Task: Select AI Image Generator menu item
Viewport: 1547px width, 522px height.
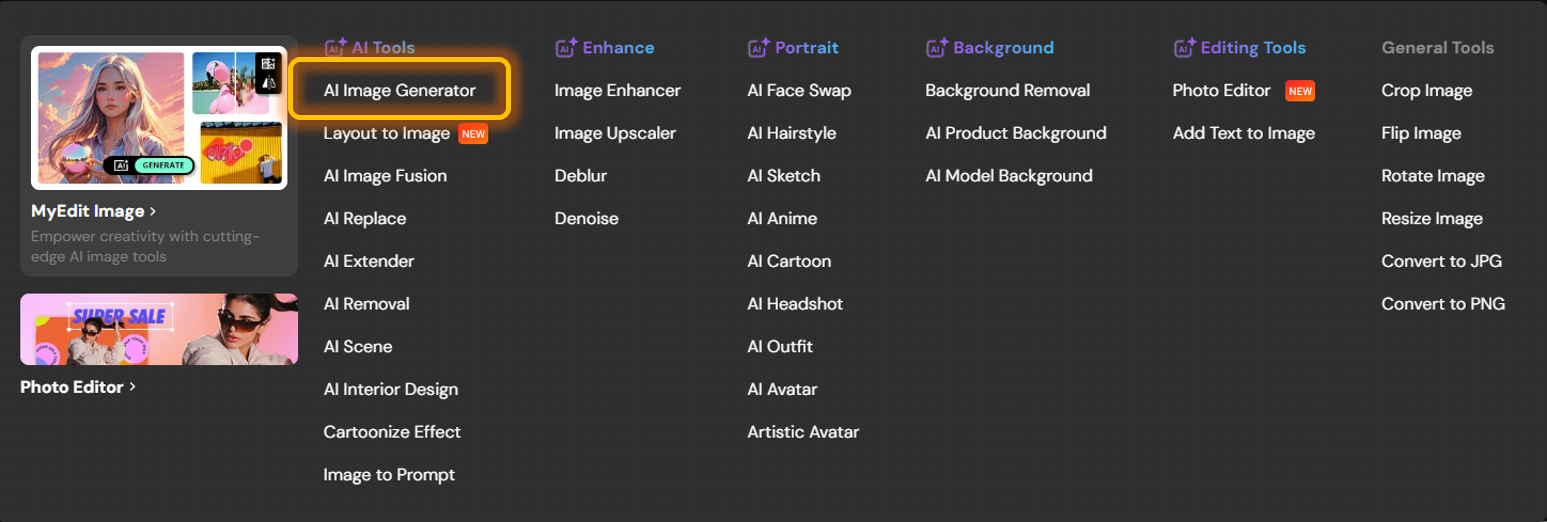Action: (x=400, y=90)
